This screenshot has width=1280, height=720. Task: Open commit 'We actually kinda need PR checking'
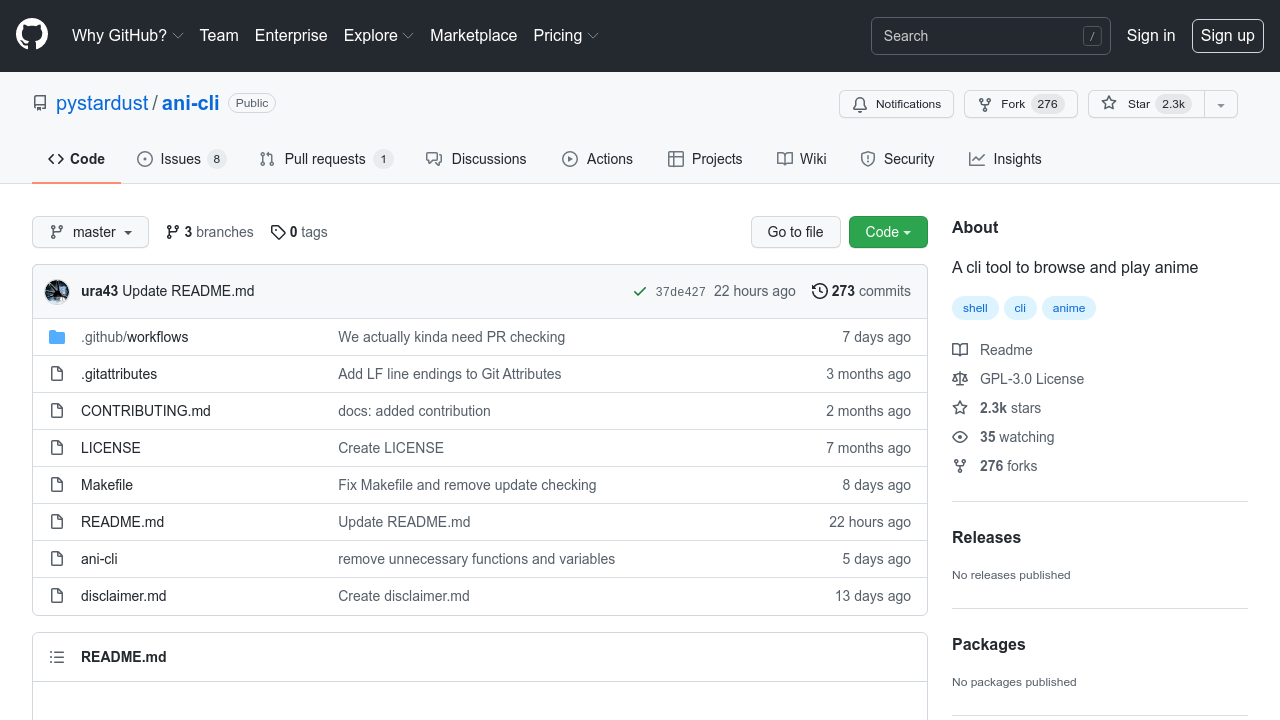(452, 337)
